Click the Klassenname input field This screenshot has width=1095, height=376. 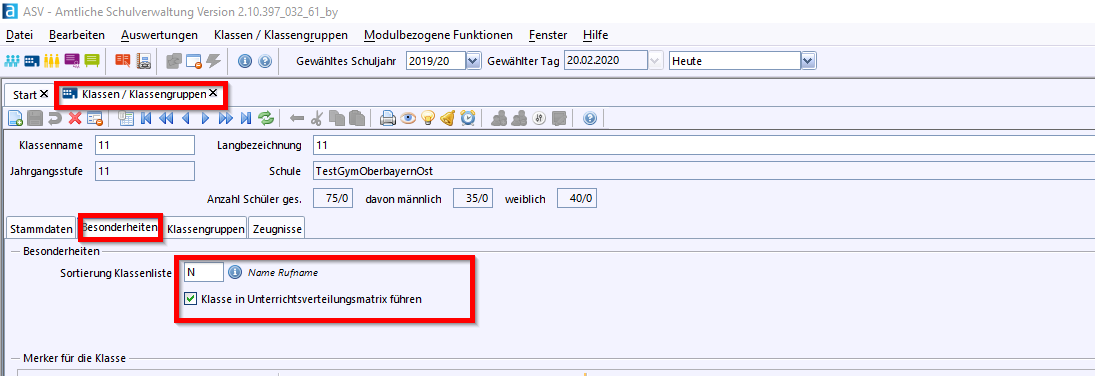145,145
